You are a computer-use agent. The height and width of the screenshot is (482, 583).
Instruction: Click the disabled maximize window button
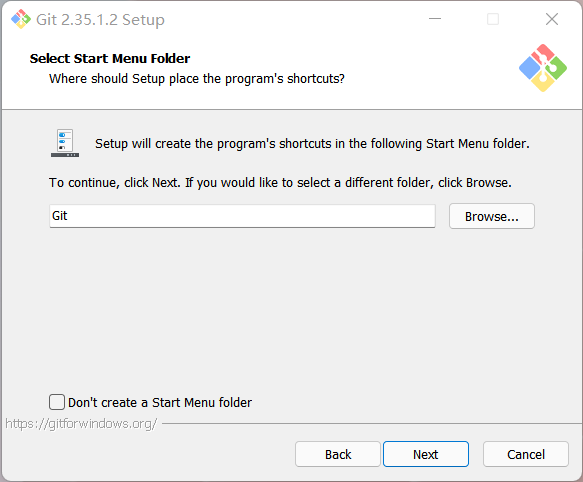(493, 19)
